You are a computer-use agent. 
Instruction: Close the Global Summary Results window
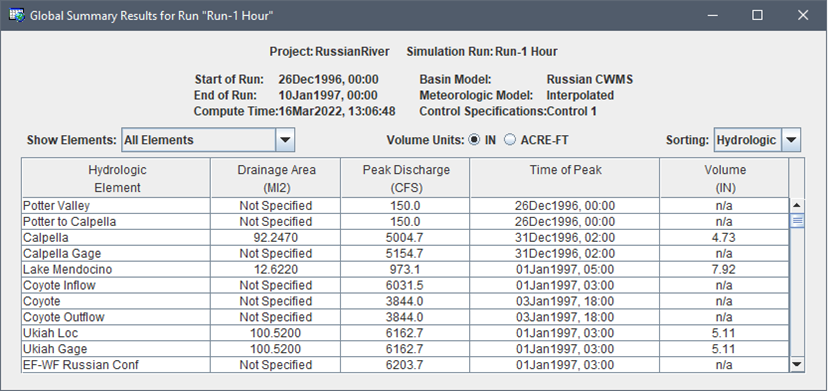click(x=803, y=15)
